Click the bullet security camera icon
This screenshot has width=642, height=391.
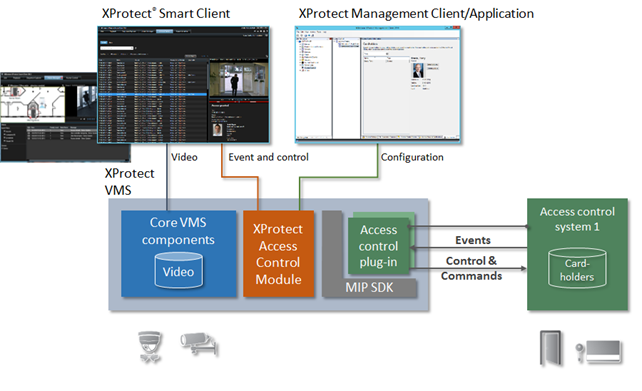coord(199,344)
